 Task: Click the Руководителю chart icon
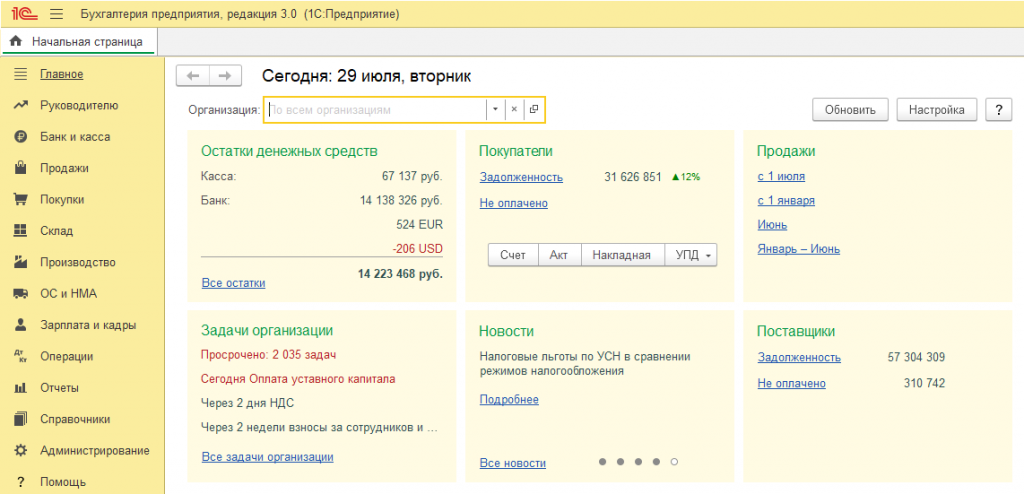pos(21,105)
